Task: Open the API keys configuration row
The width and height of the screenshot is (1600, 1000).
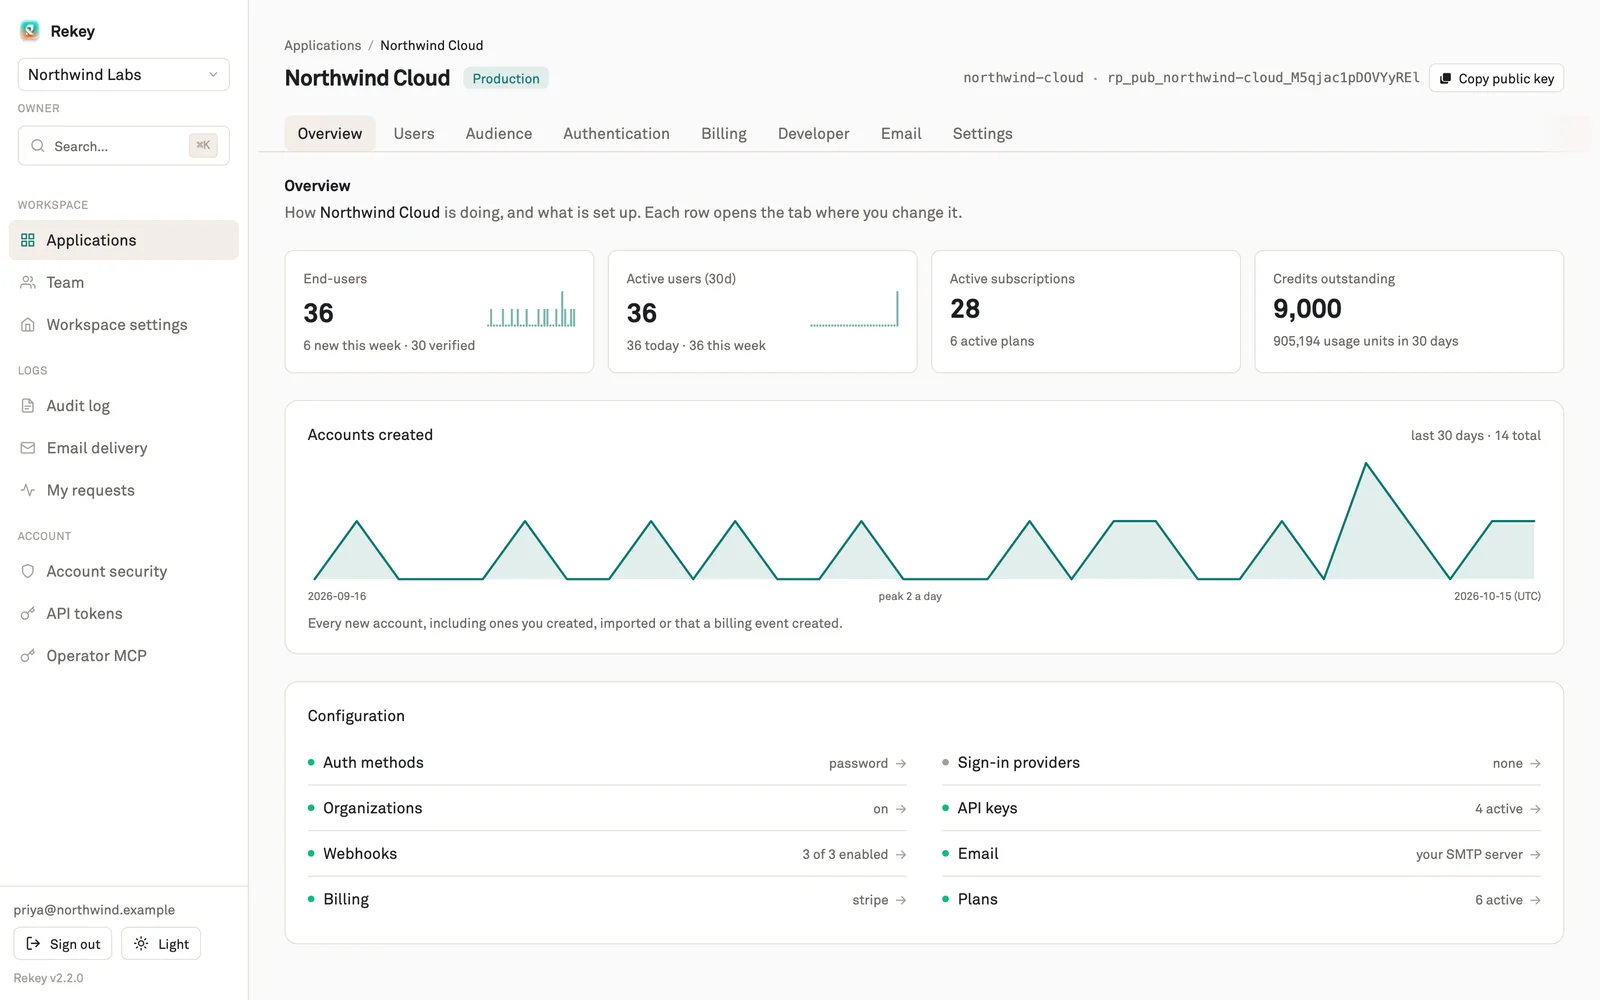Action: [x=1241, y=808]
